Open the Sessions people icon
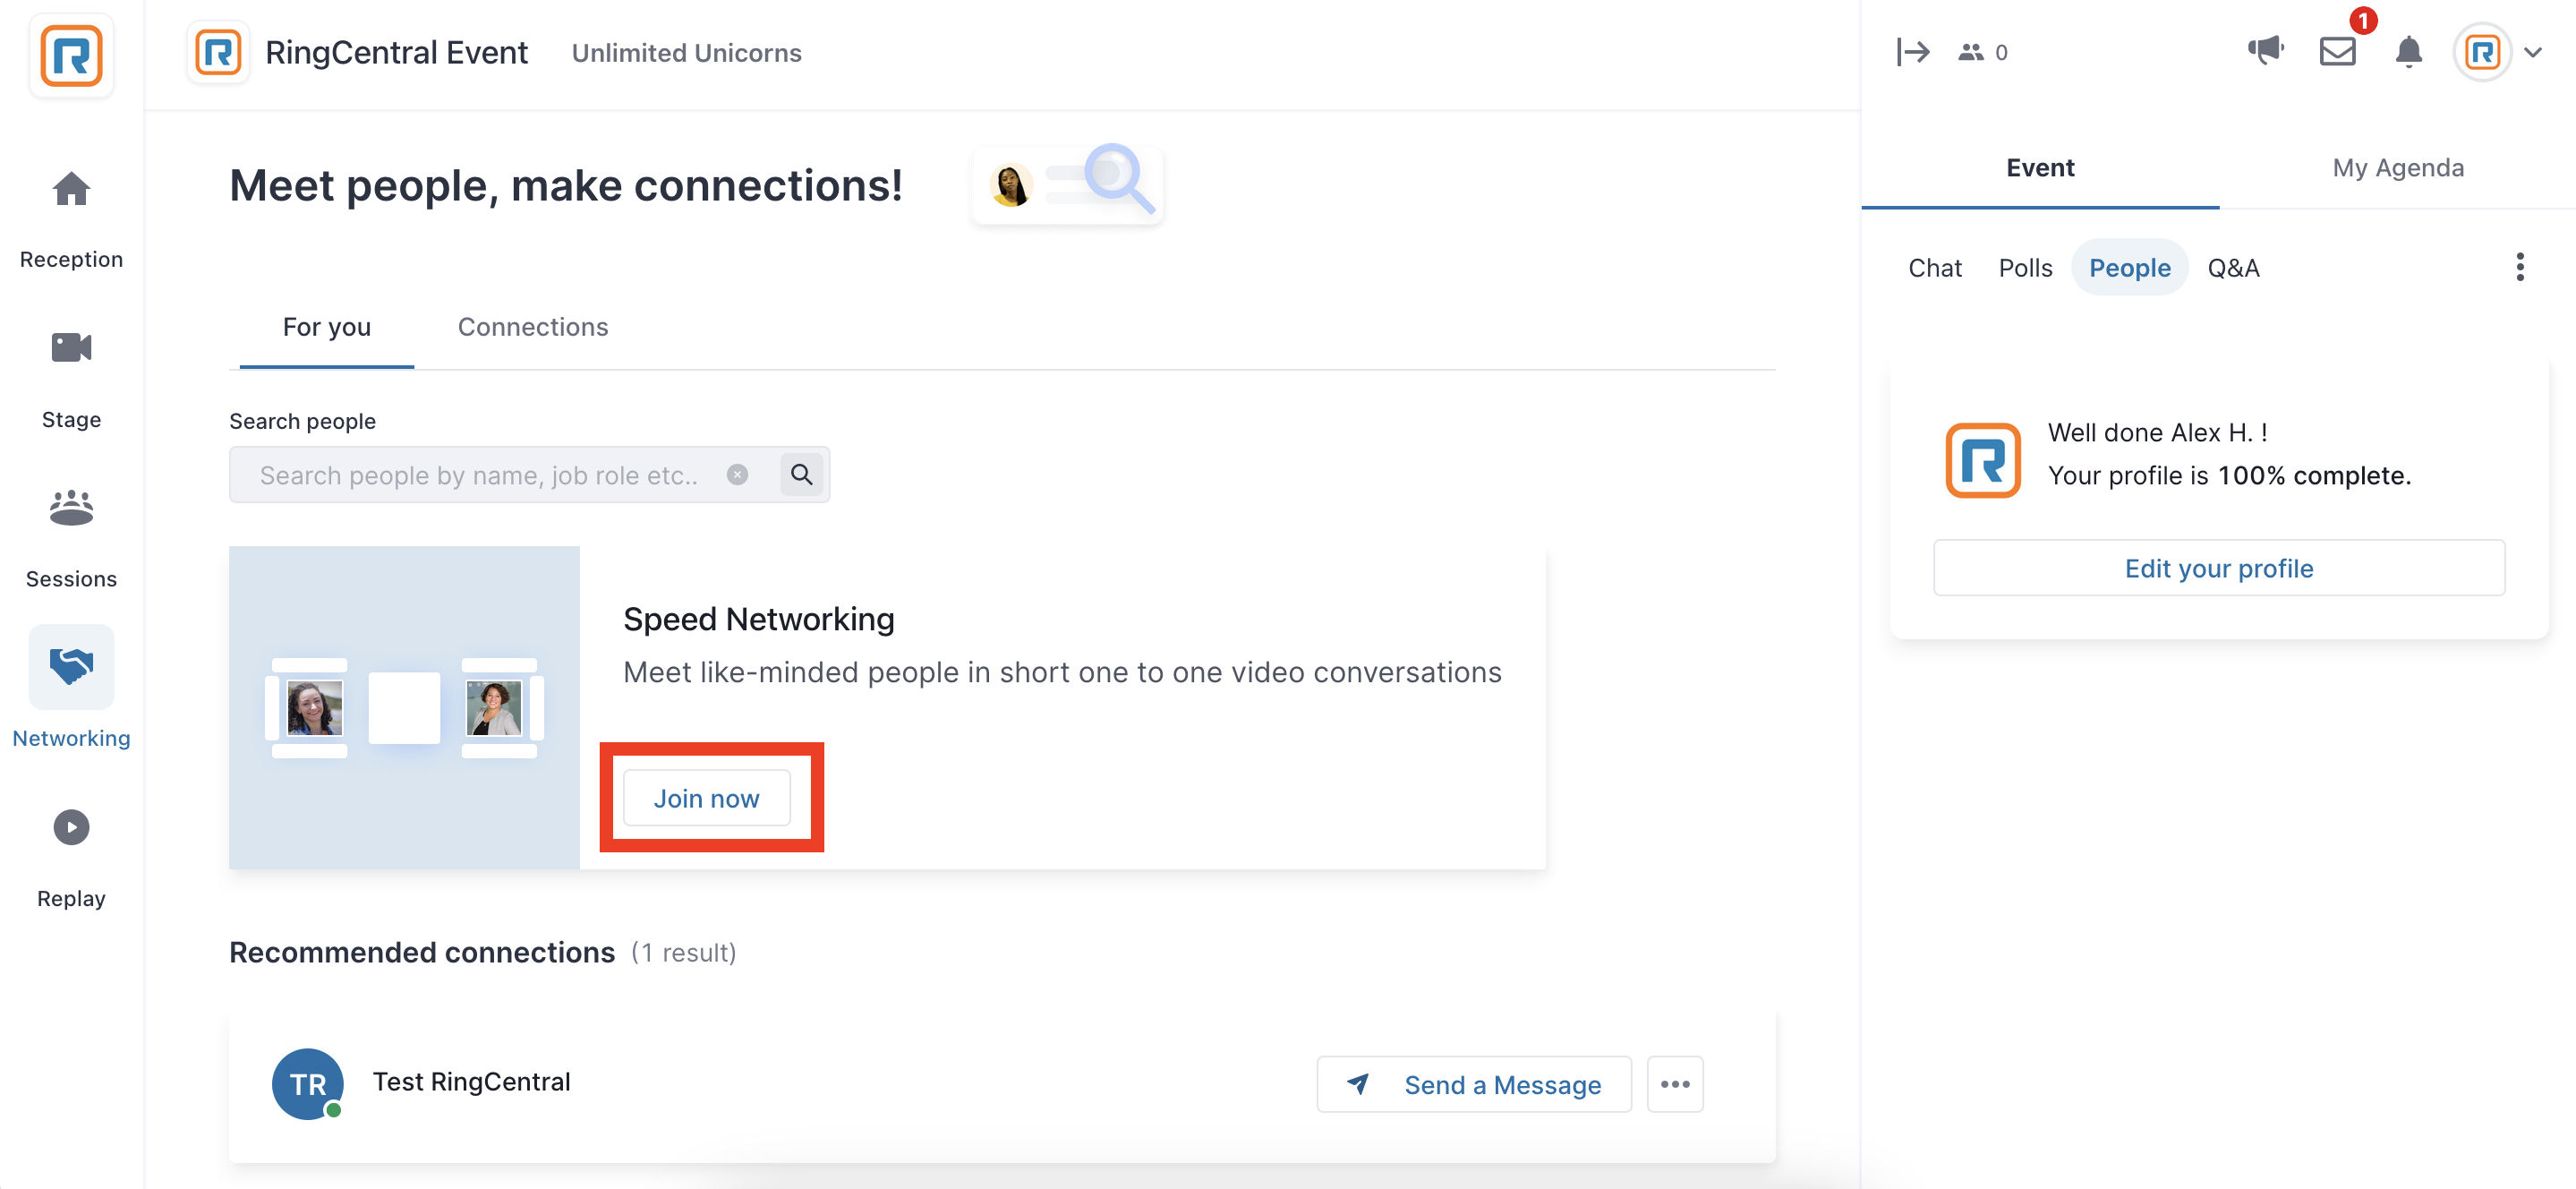Screen dimensions: 2576x1189 [x=71, y=508]
